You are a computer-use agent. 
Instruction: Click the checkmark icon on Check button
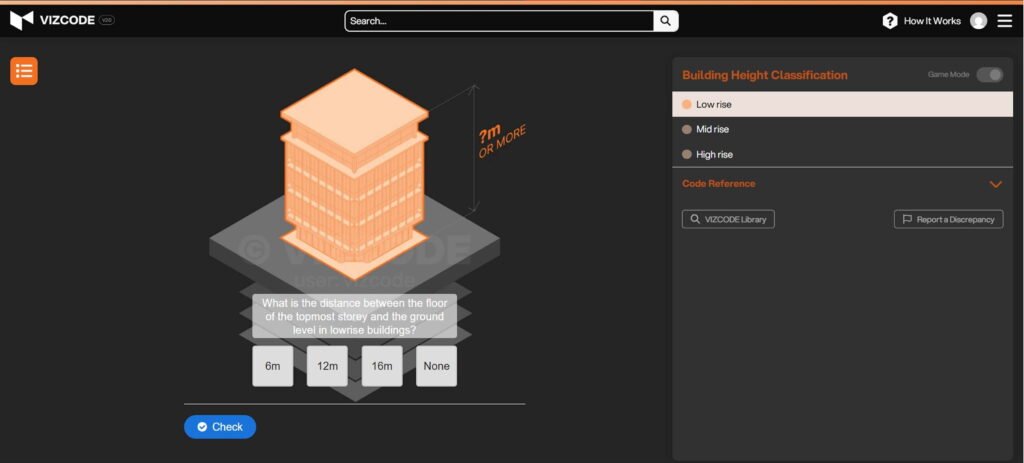[202, 427]
